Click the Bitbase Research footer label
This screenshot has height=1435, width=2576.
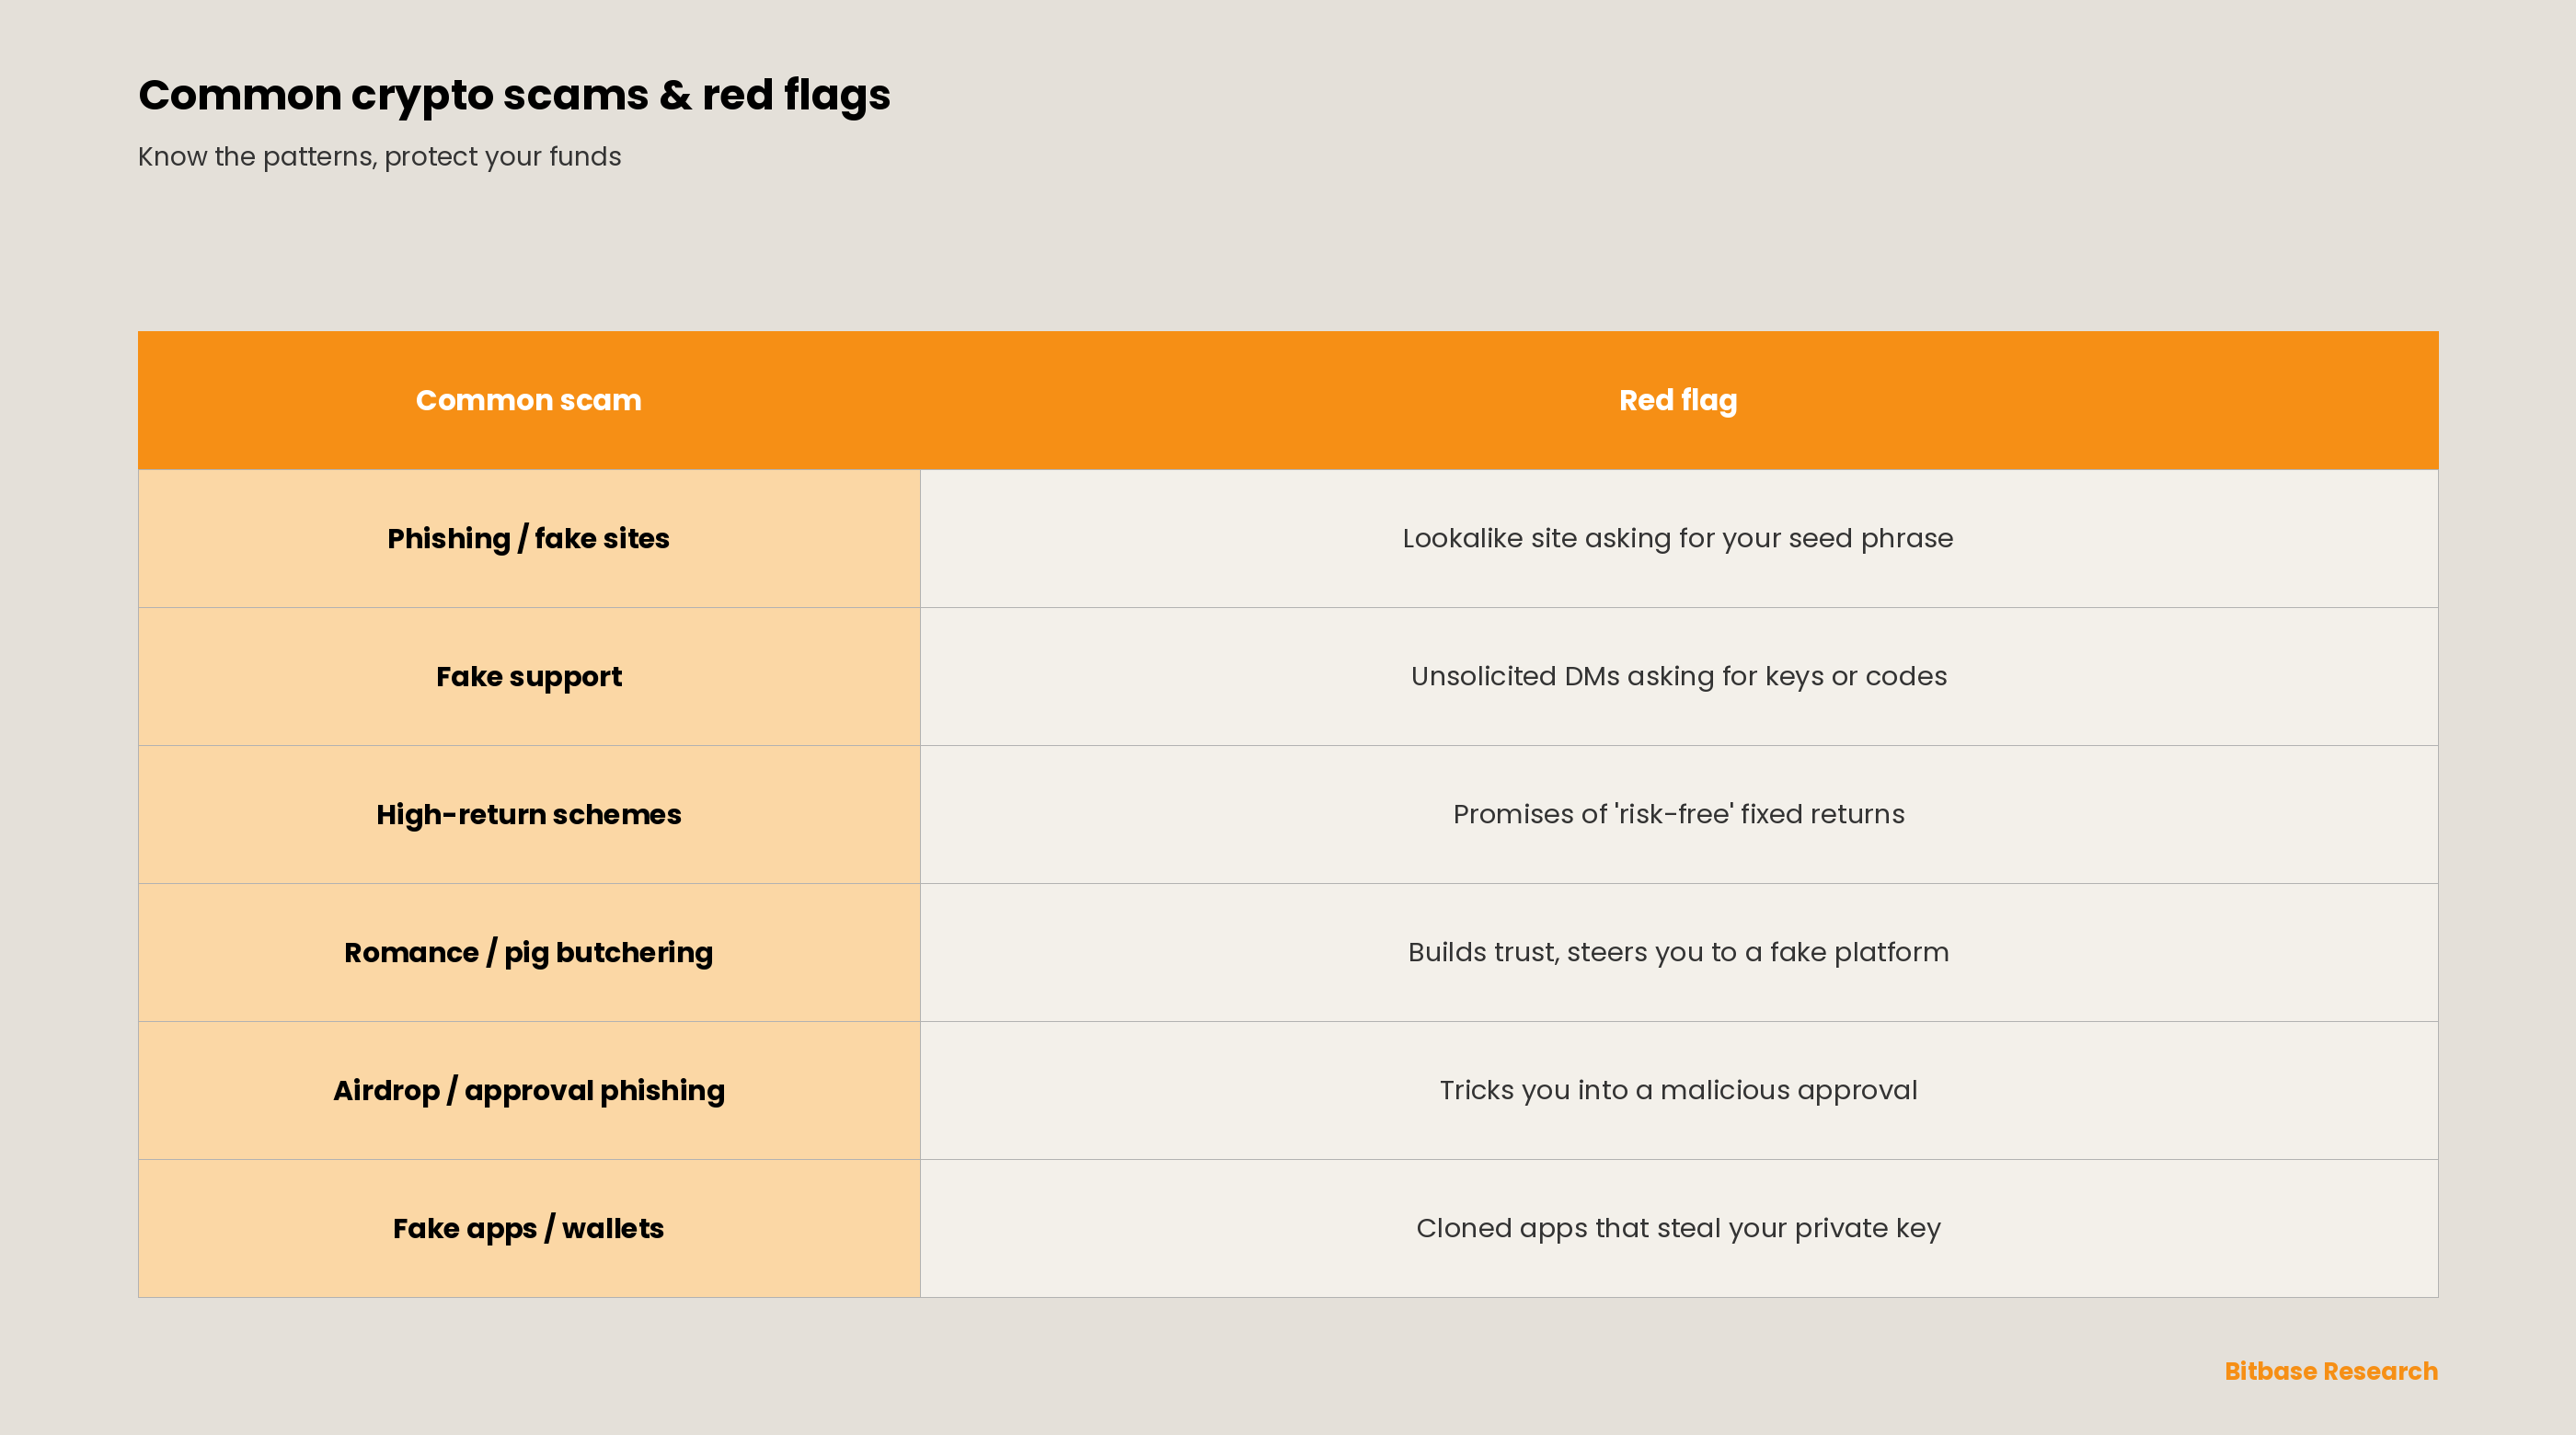2331,1372
